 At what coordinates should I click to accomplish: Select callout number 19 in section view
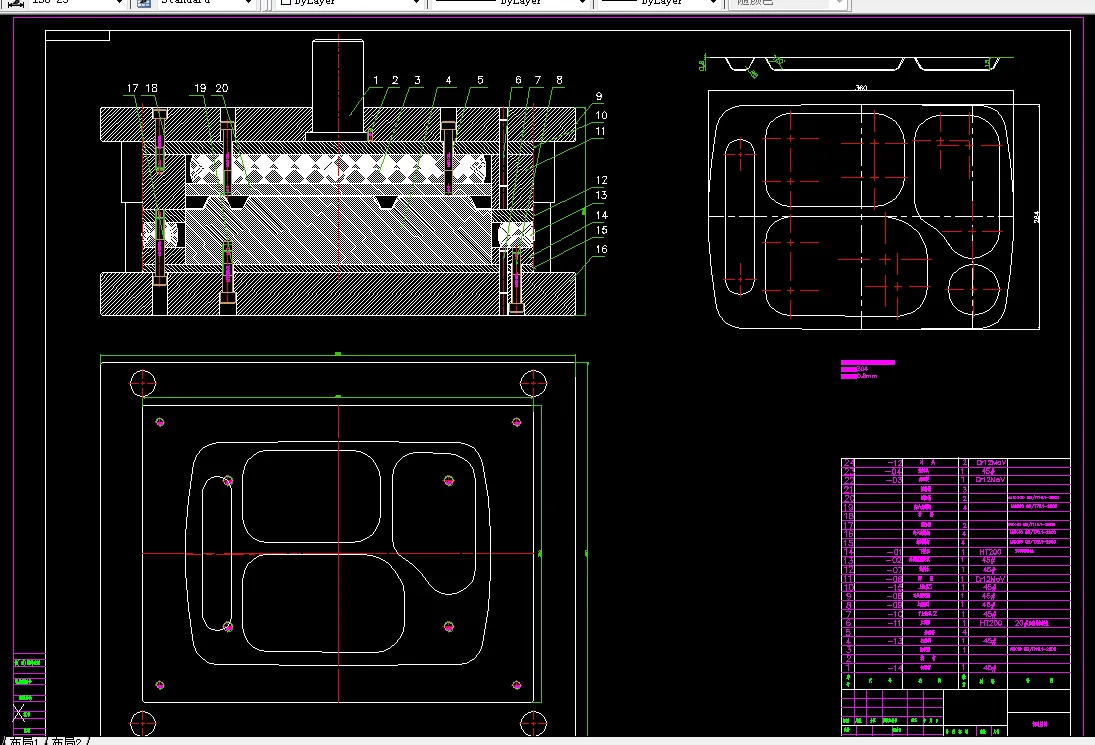click(200, 88)
